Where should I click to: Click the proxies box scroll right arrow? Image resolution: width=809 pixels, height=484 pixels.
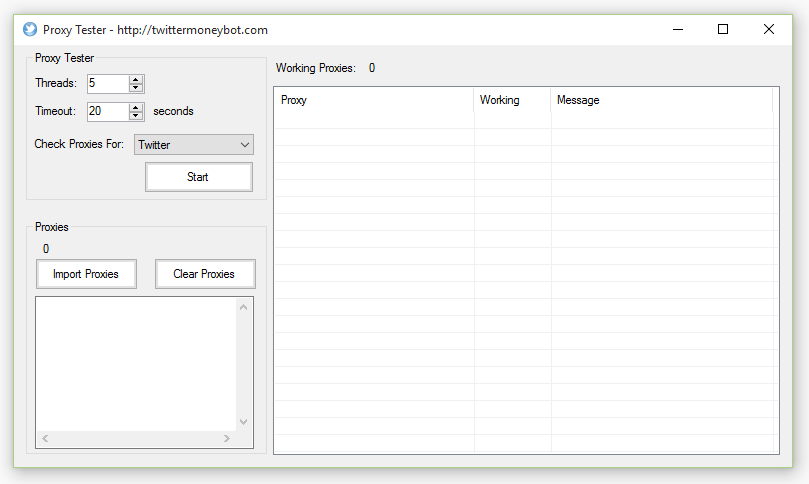tap(226, 439)
